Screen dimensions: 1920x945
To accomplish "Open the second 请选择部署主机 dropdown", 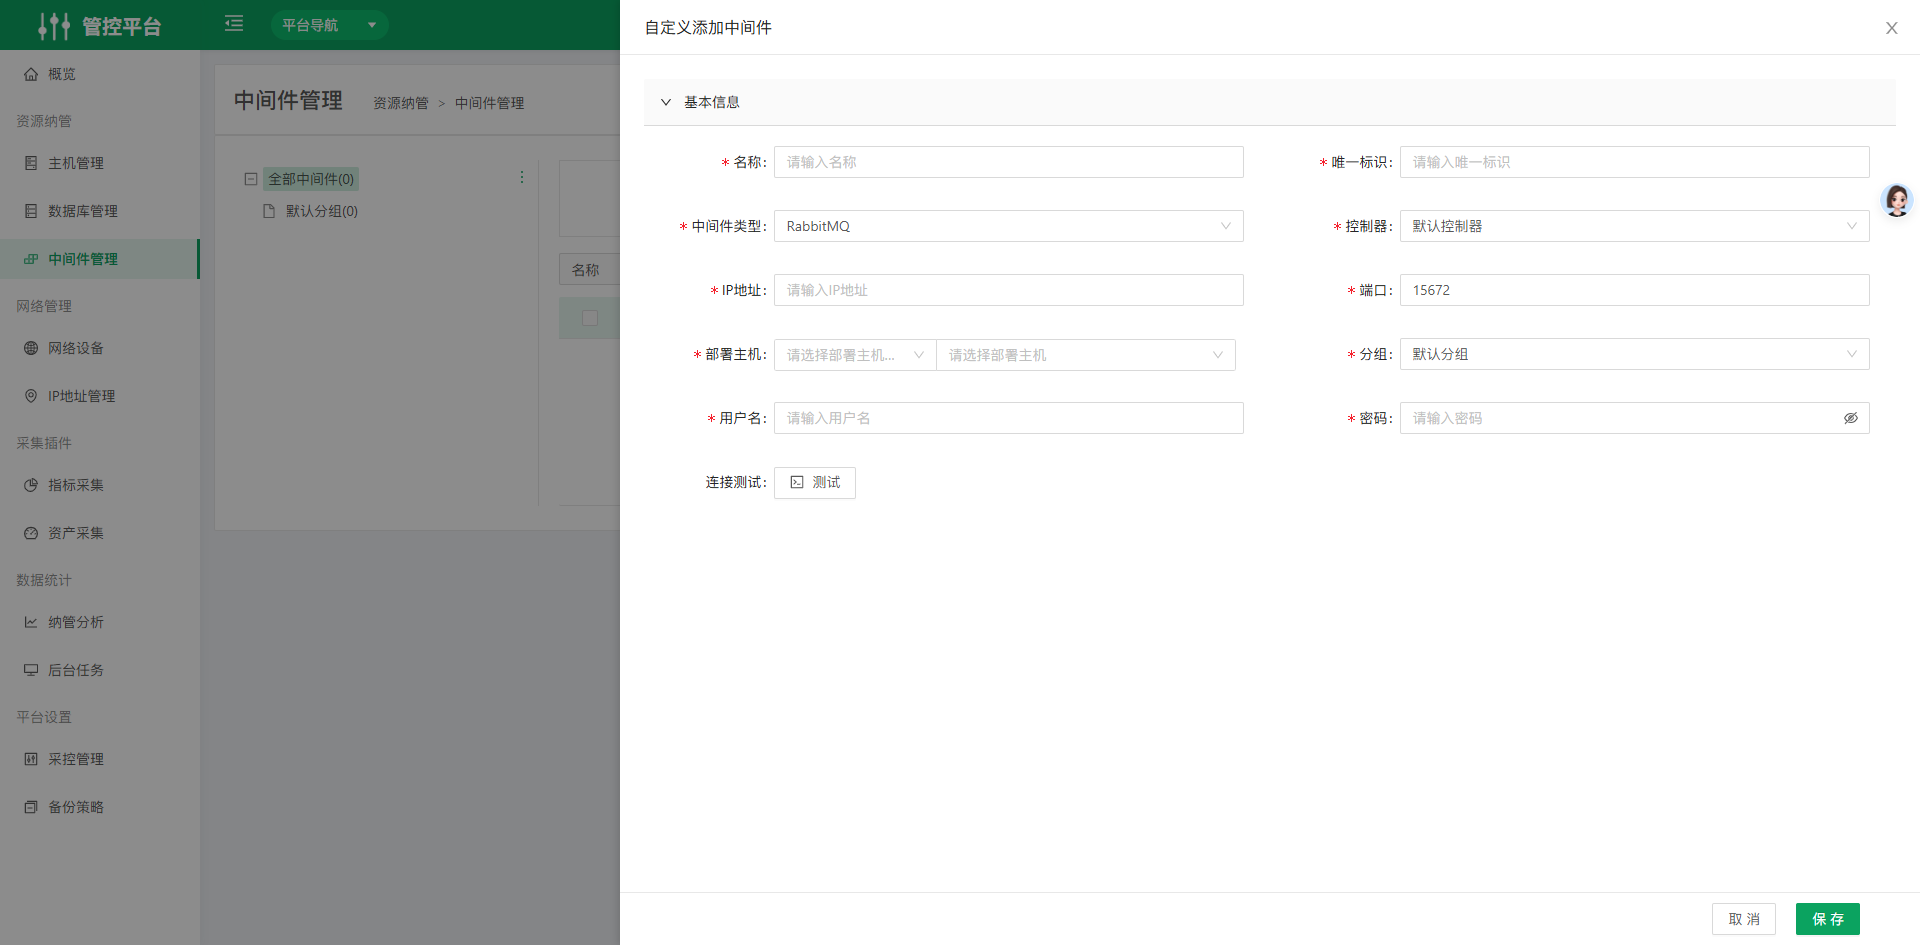I will pyautogui.click(x=1086, y=355).
